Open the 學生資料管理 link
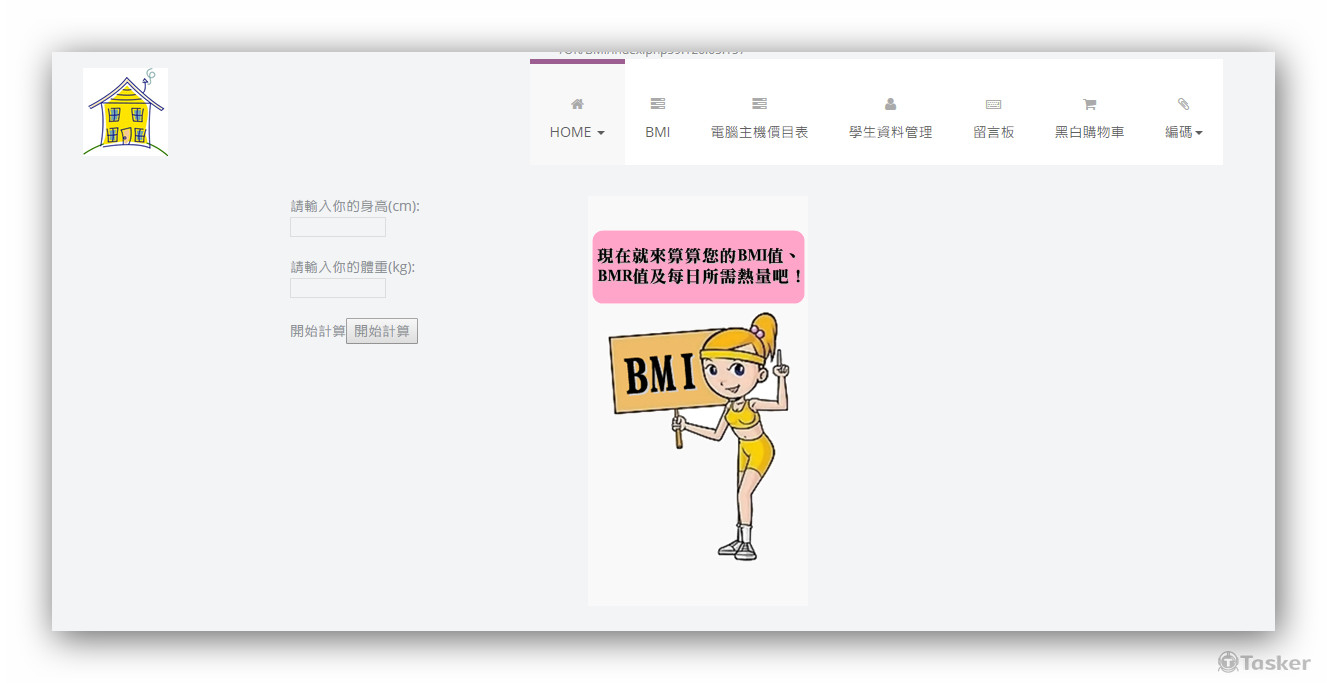 889,131
